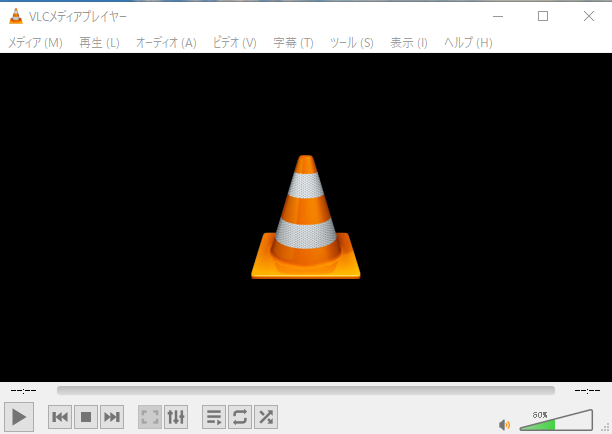Viewport: 612px width, 434px height.
Task: Enable shuffle random playback
Action: tap(266, 417)
